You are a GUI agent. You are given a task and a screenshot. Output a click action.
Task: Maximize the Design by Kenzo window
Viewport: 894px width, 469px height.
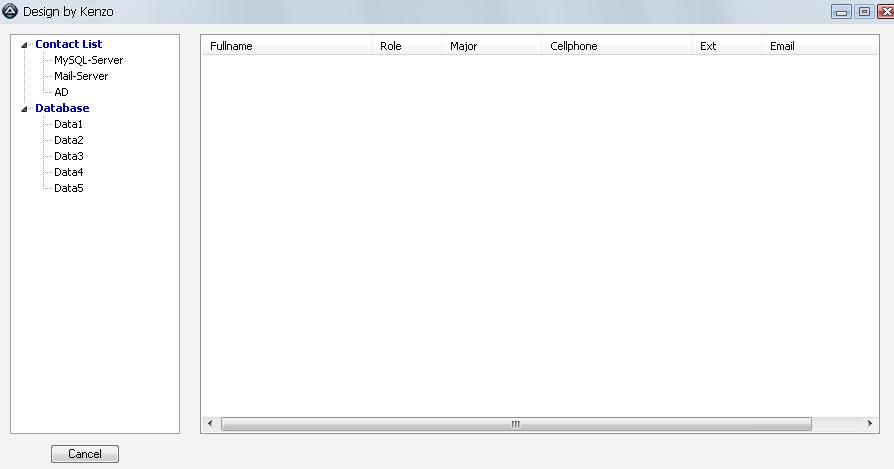pyautogui.click(x=864, y=12)
